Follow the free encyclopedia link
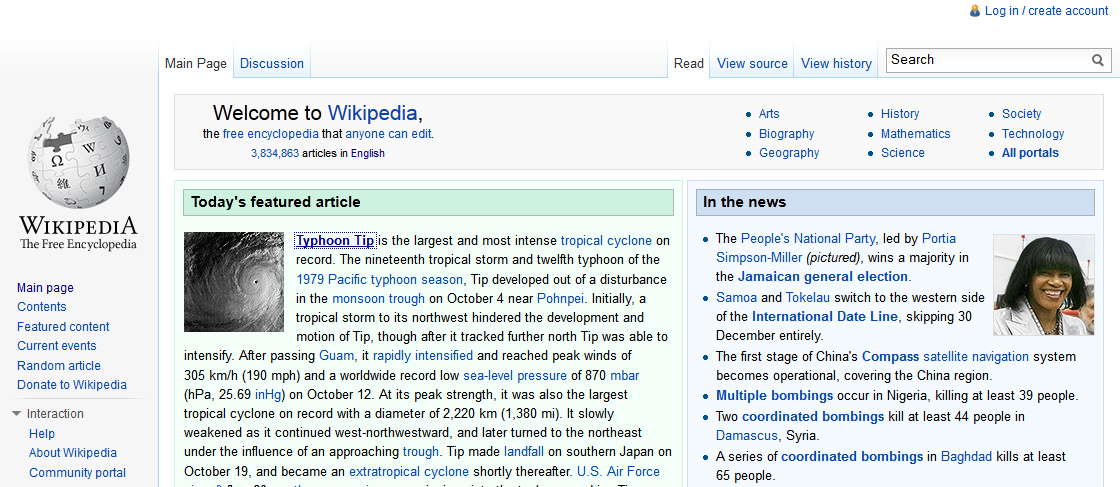The image size is (1120, 487). pyautogui.click(x=271, y=134)
